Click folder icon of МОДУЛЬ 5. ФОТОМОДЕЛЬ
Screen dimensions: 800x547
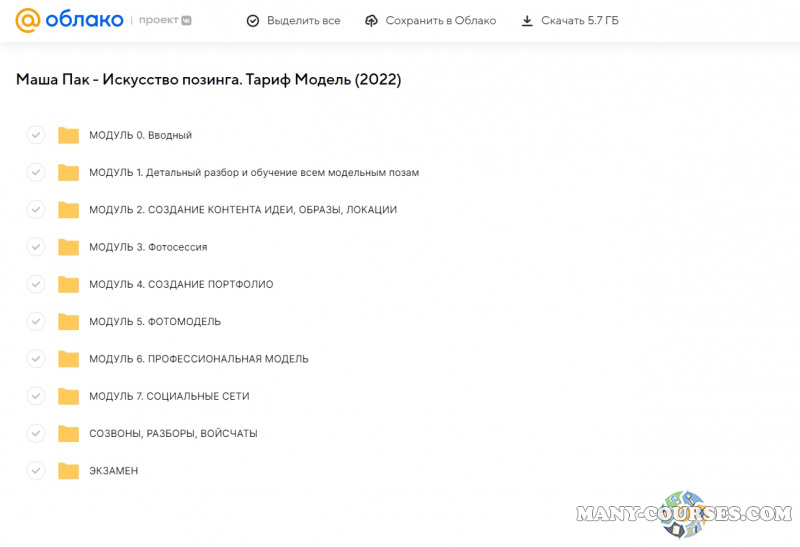tap(68, 322)
